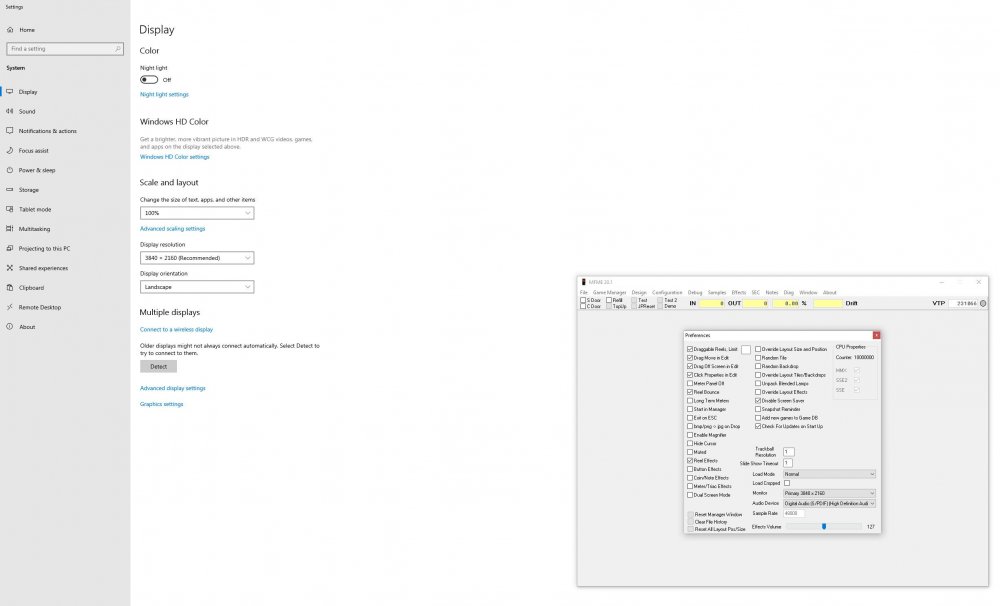The width and height of the screenshot is (1000, 606).
Task: Open the Configuration menu
Action: (x=667, y=292)
